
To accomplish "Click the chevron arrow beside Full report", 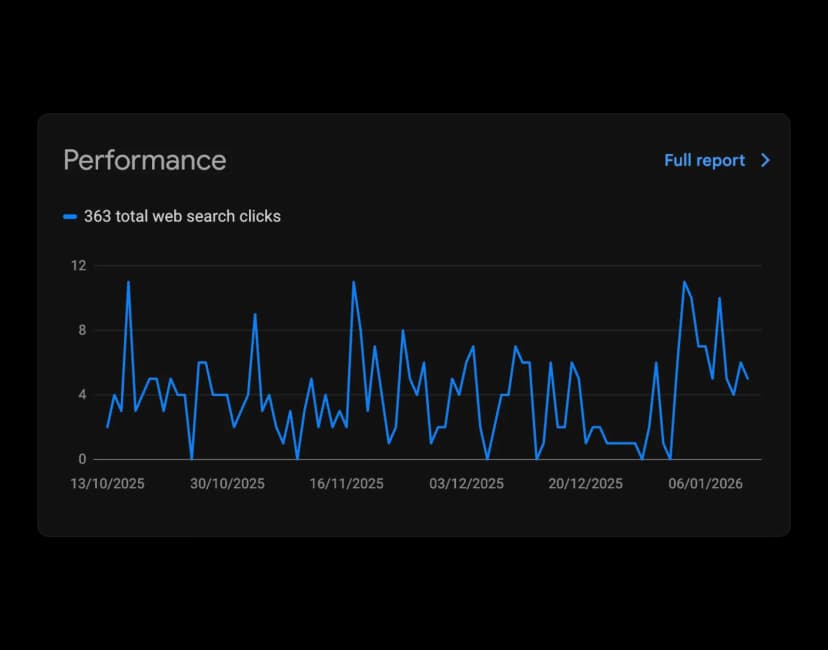I will 765,160.
